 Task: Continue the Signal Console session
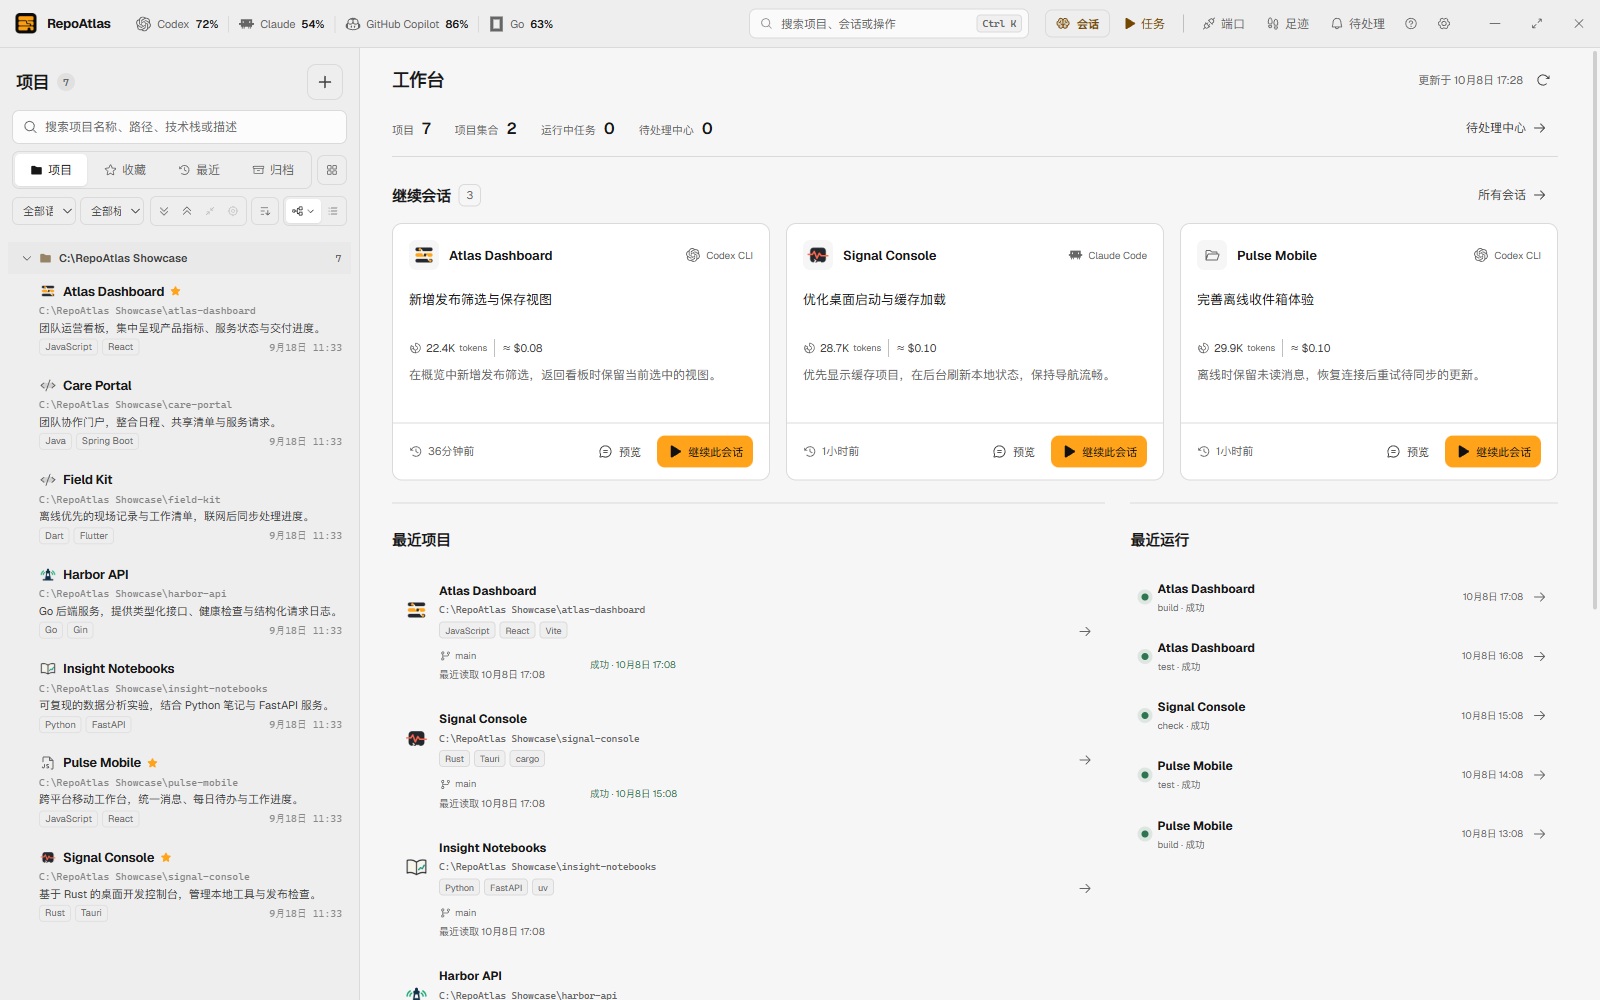[1099, 452]
